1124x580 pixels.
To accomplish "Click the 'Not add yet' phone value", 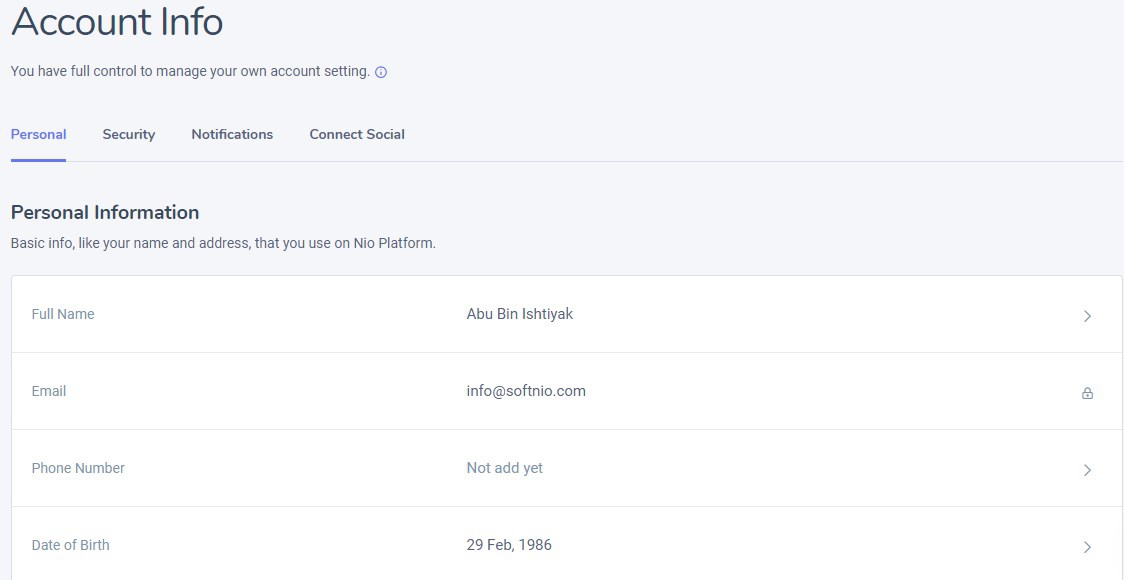I will [504, 468].
